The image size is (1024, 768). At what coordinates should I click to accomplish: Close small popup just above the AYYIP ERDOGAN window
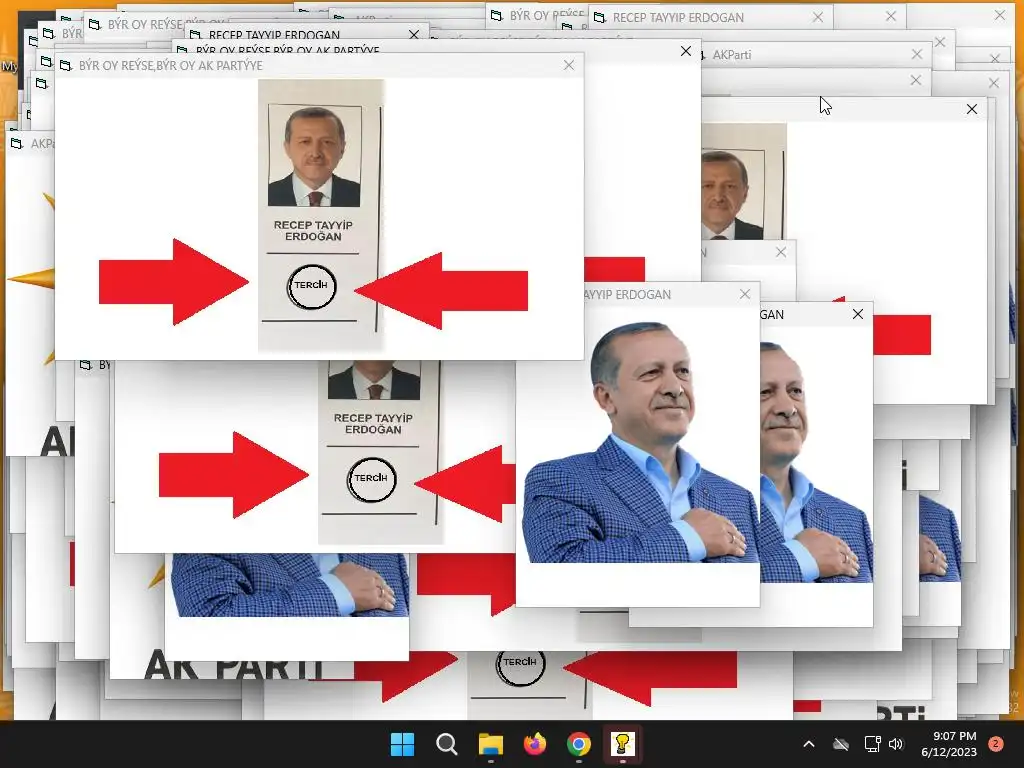coord(781,252)
